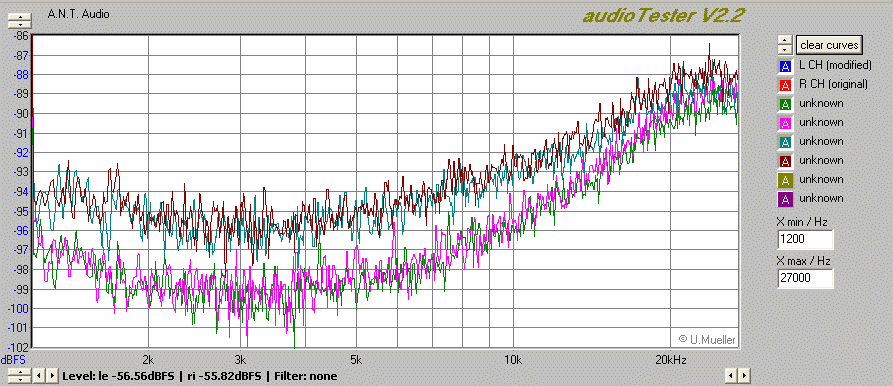Click the R CH (original) label
Viewport: 893px width, 386px height.
click(834, 84)
